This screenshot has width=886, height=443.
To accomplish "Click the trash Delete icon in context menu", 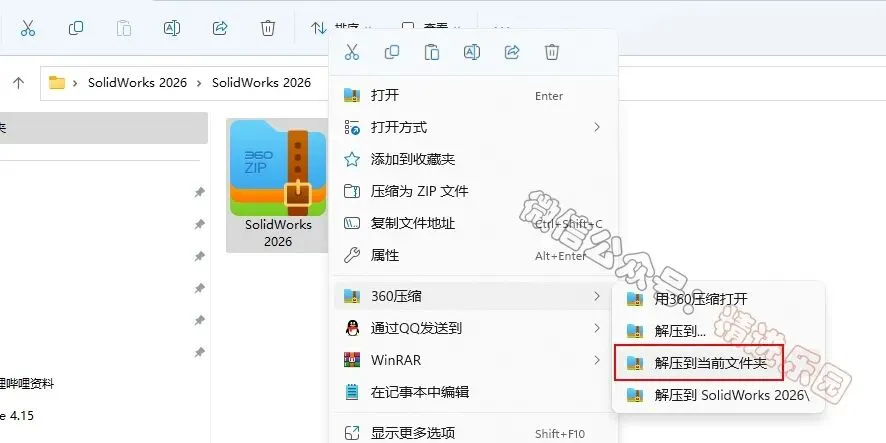I will coord(552,53).
